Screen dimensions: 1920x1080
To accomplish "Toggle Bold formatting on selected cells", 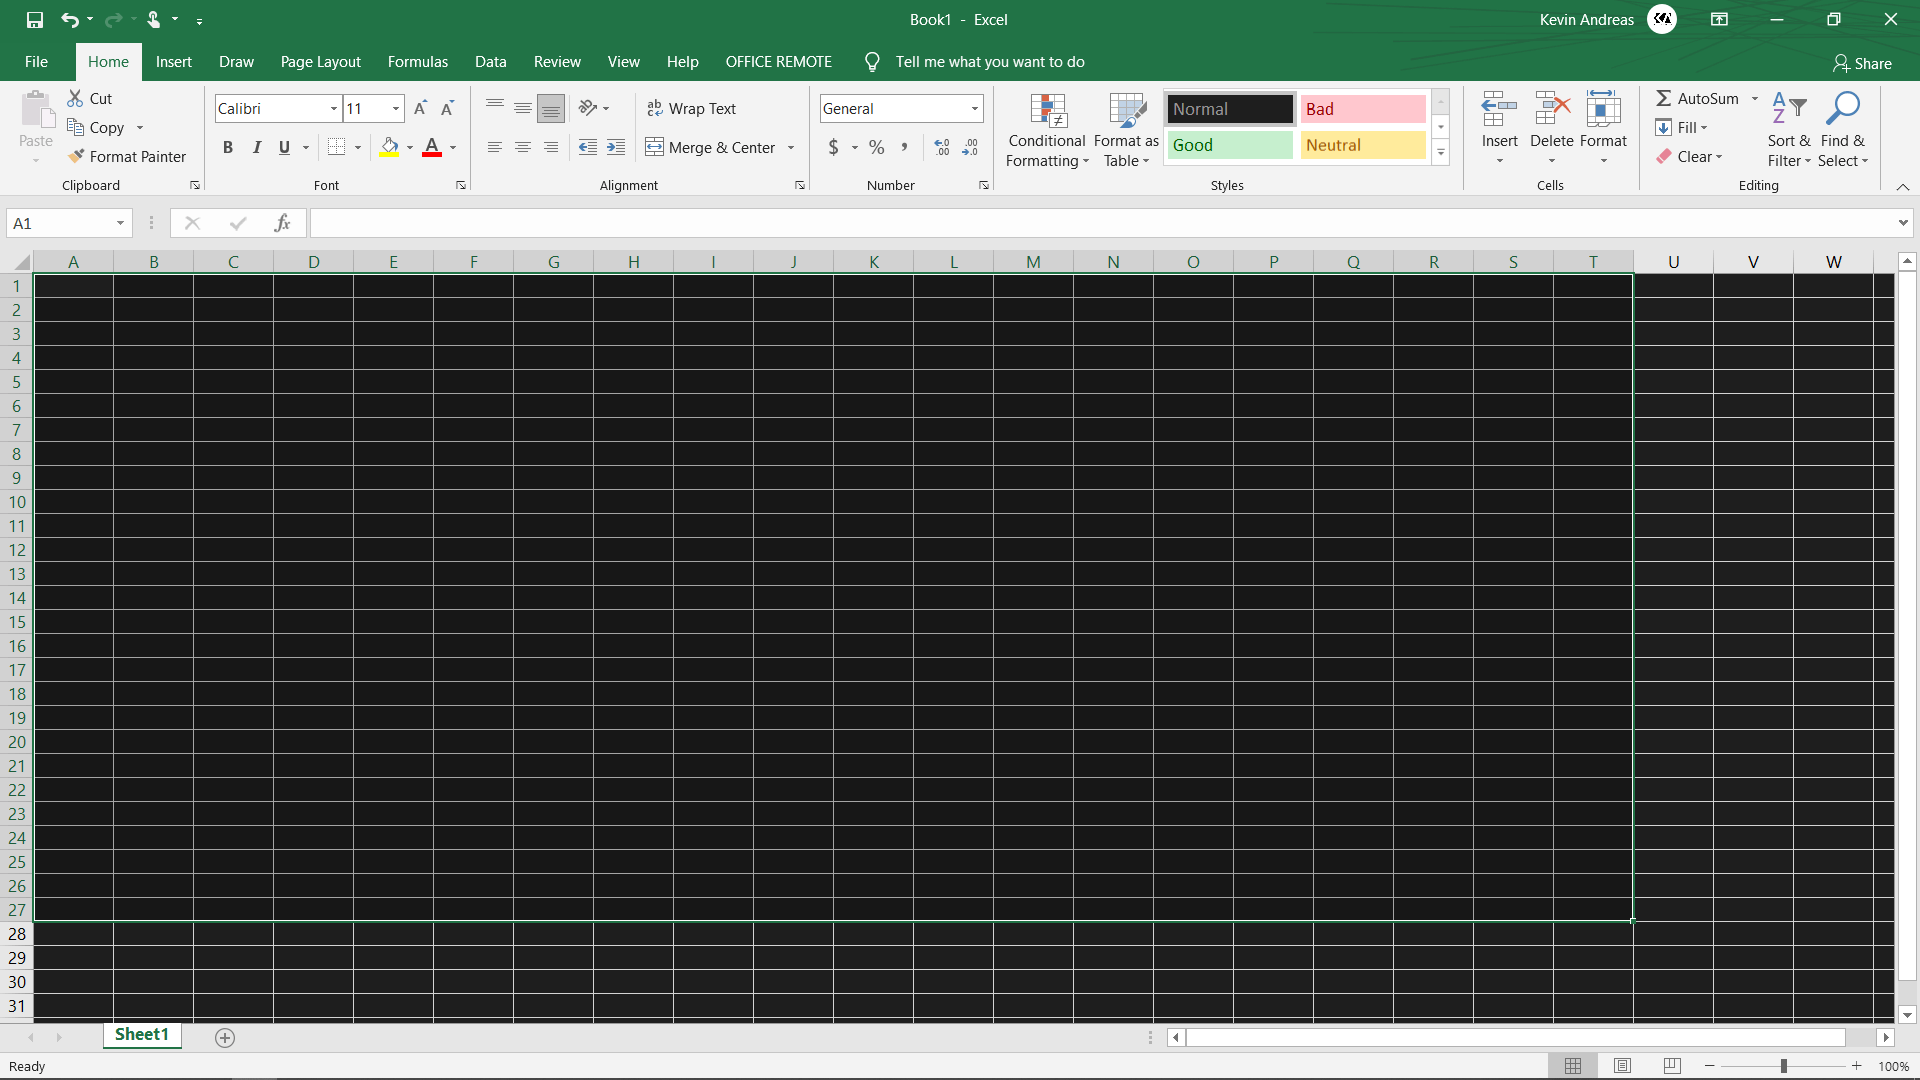I will [227, 146].
